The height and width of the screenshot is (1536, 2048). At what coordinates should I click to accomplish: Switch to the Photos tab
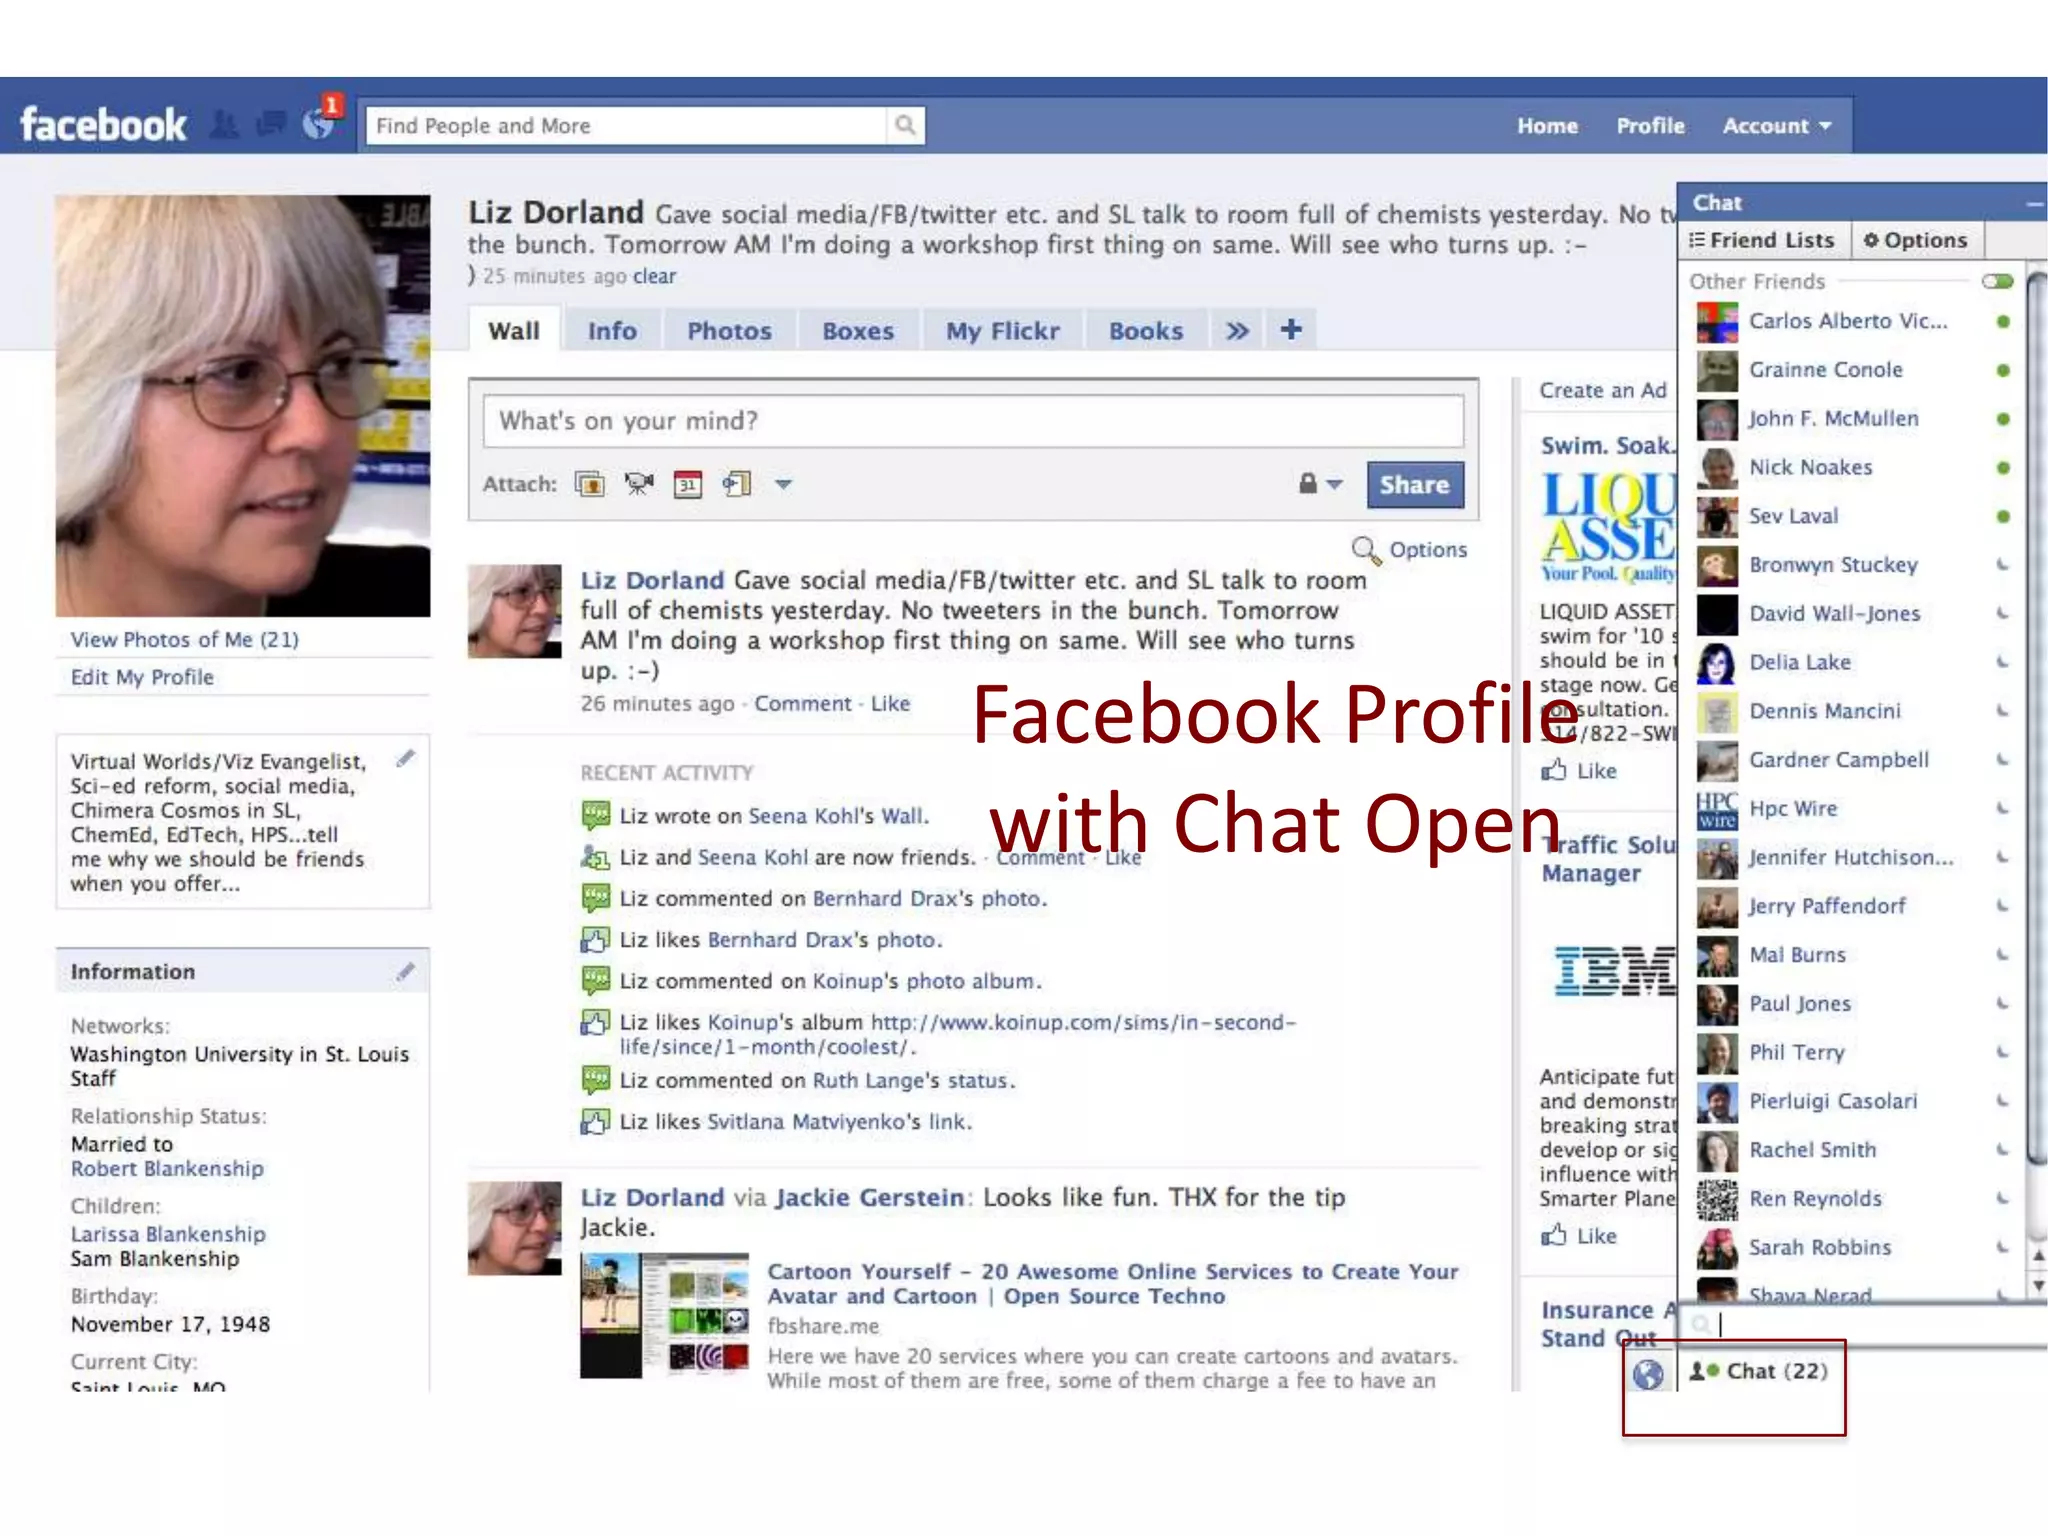click(729, 330)
